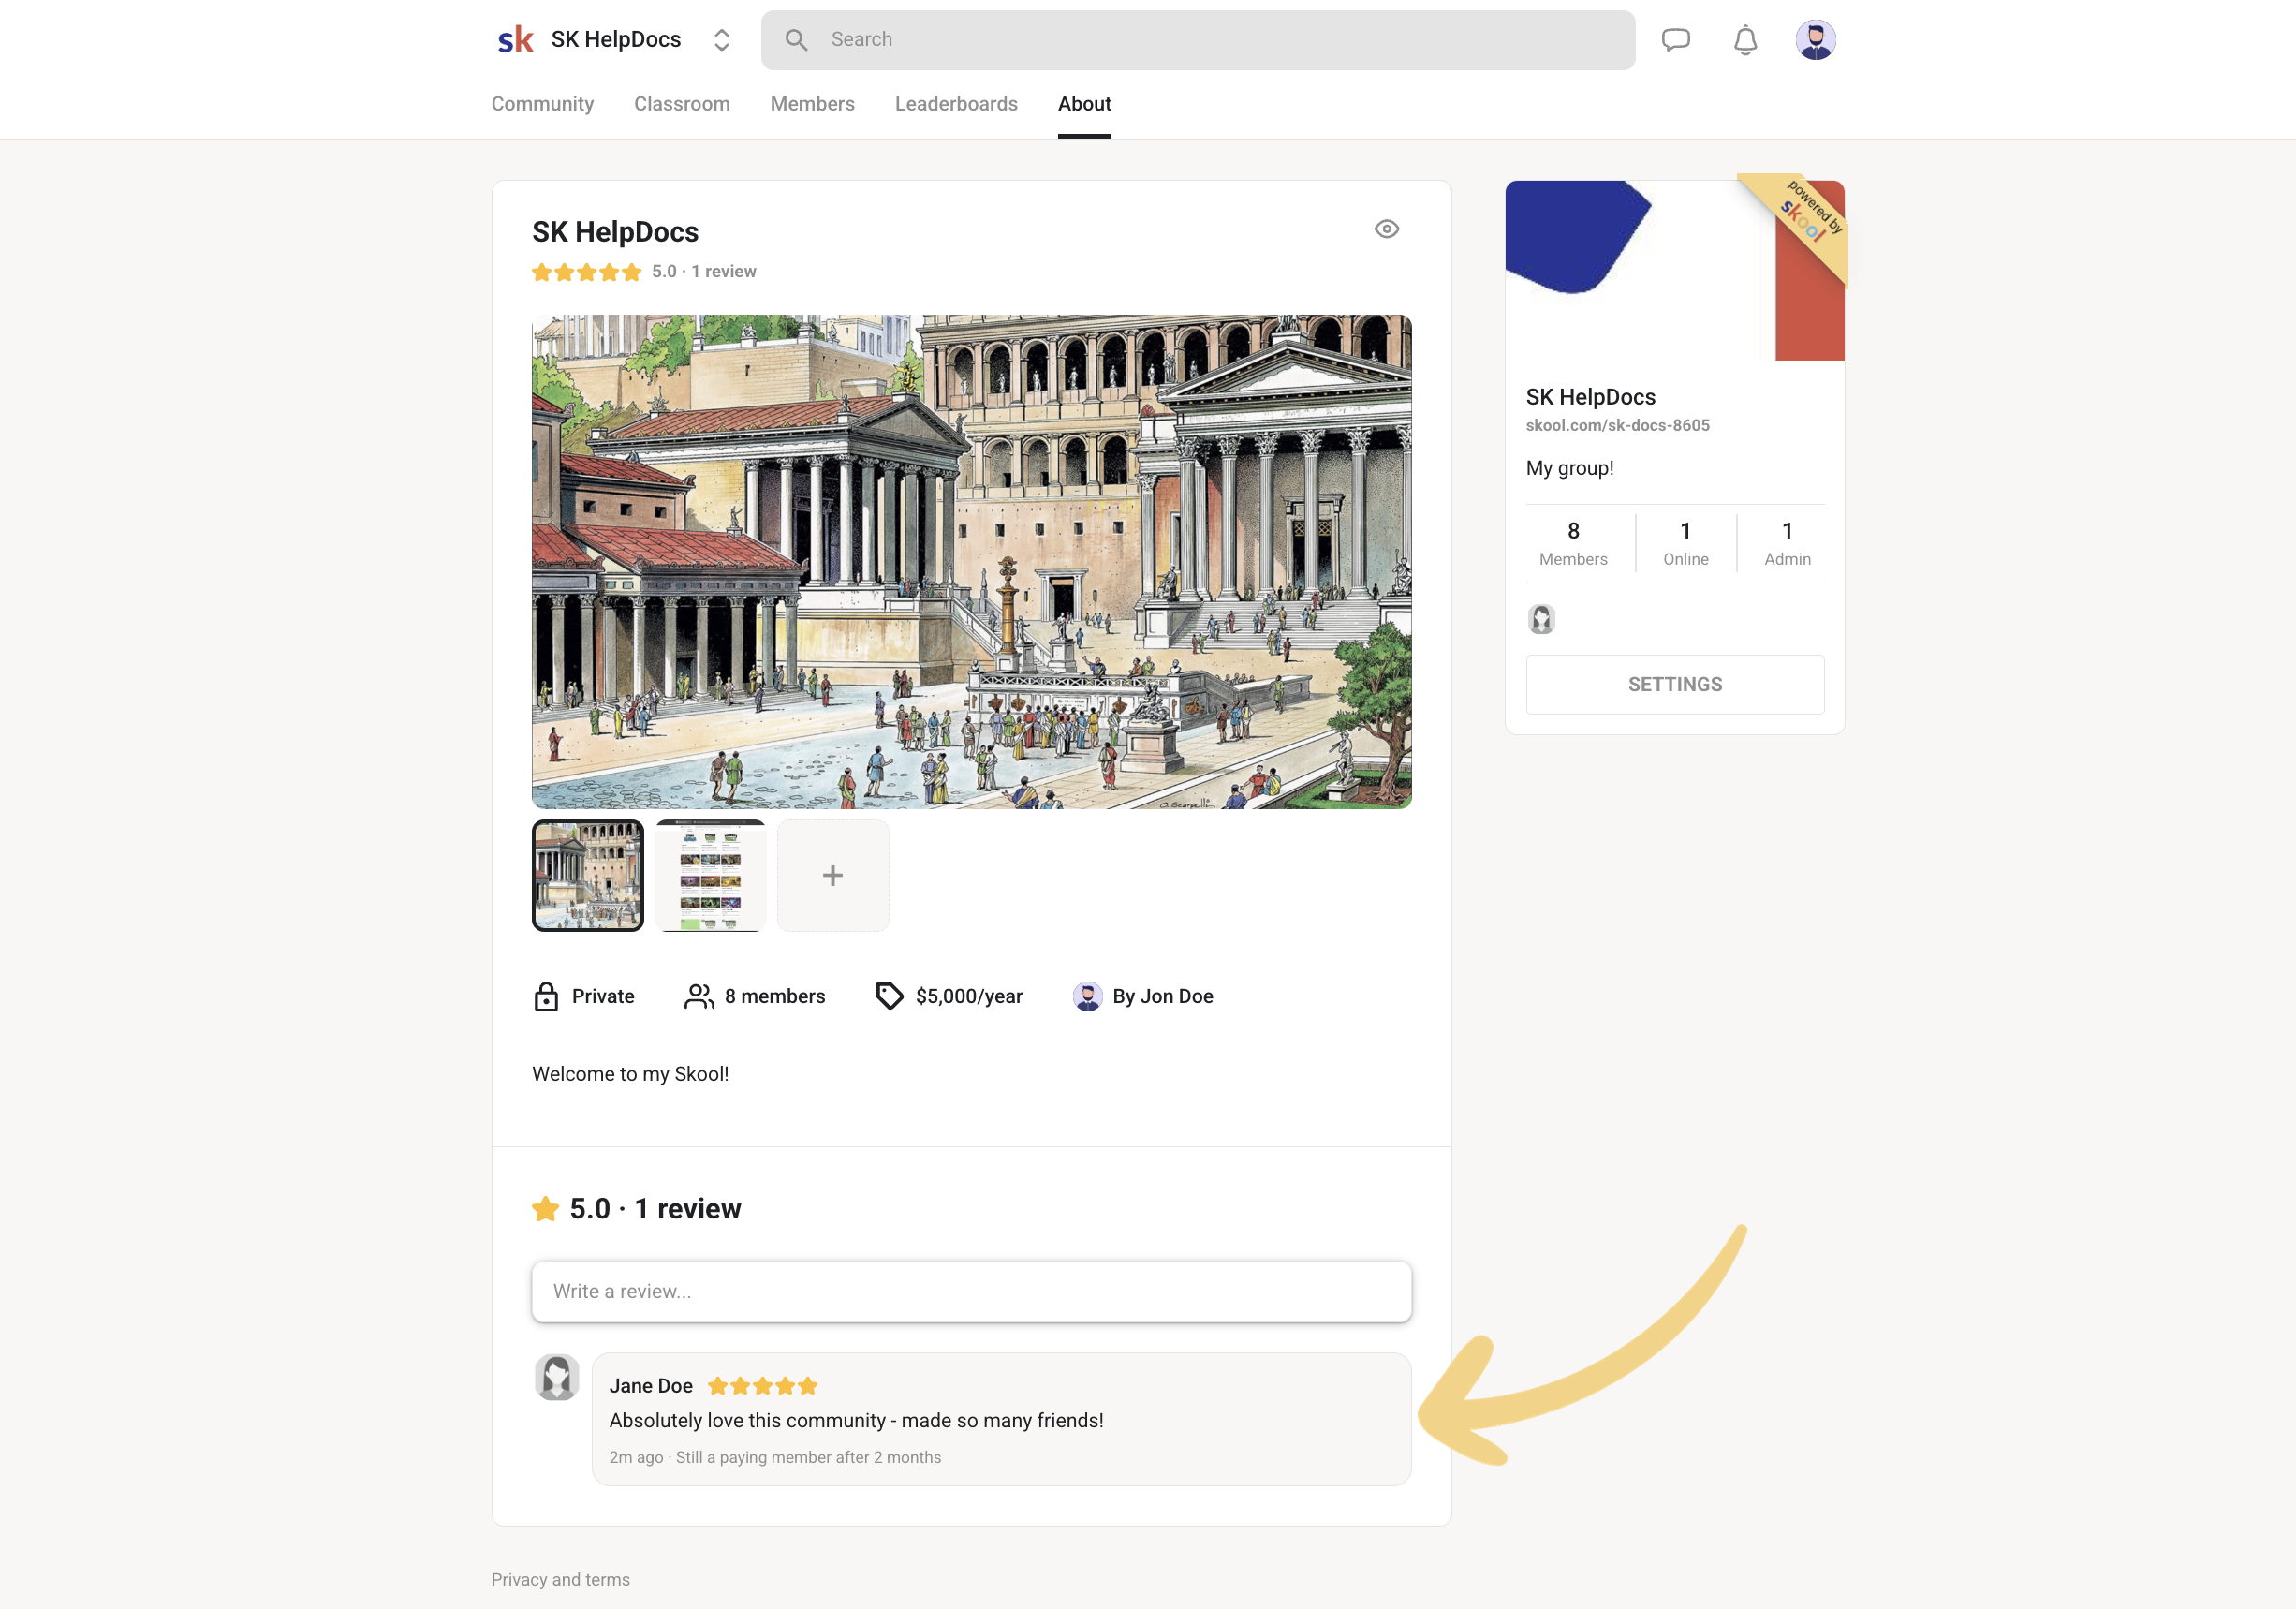Open the Jane Doe reviewer name
Image resolution: width=2296 pixels, height=1609 pixels.
tap(651, 1386)
